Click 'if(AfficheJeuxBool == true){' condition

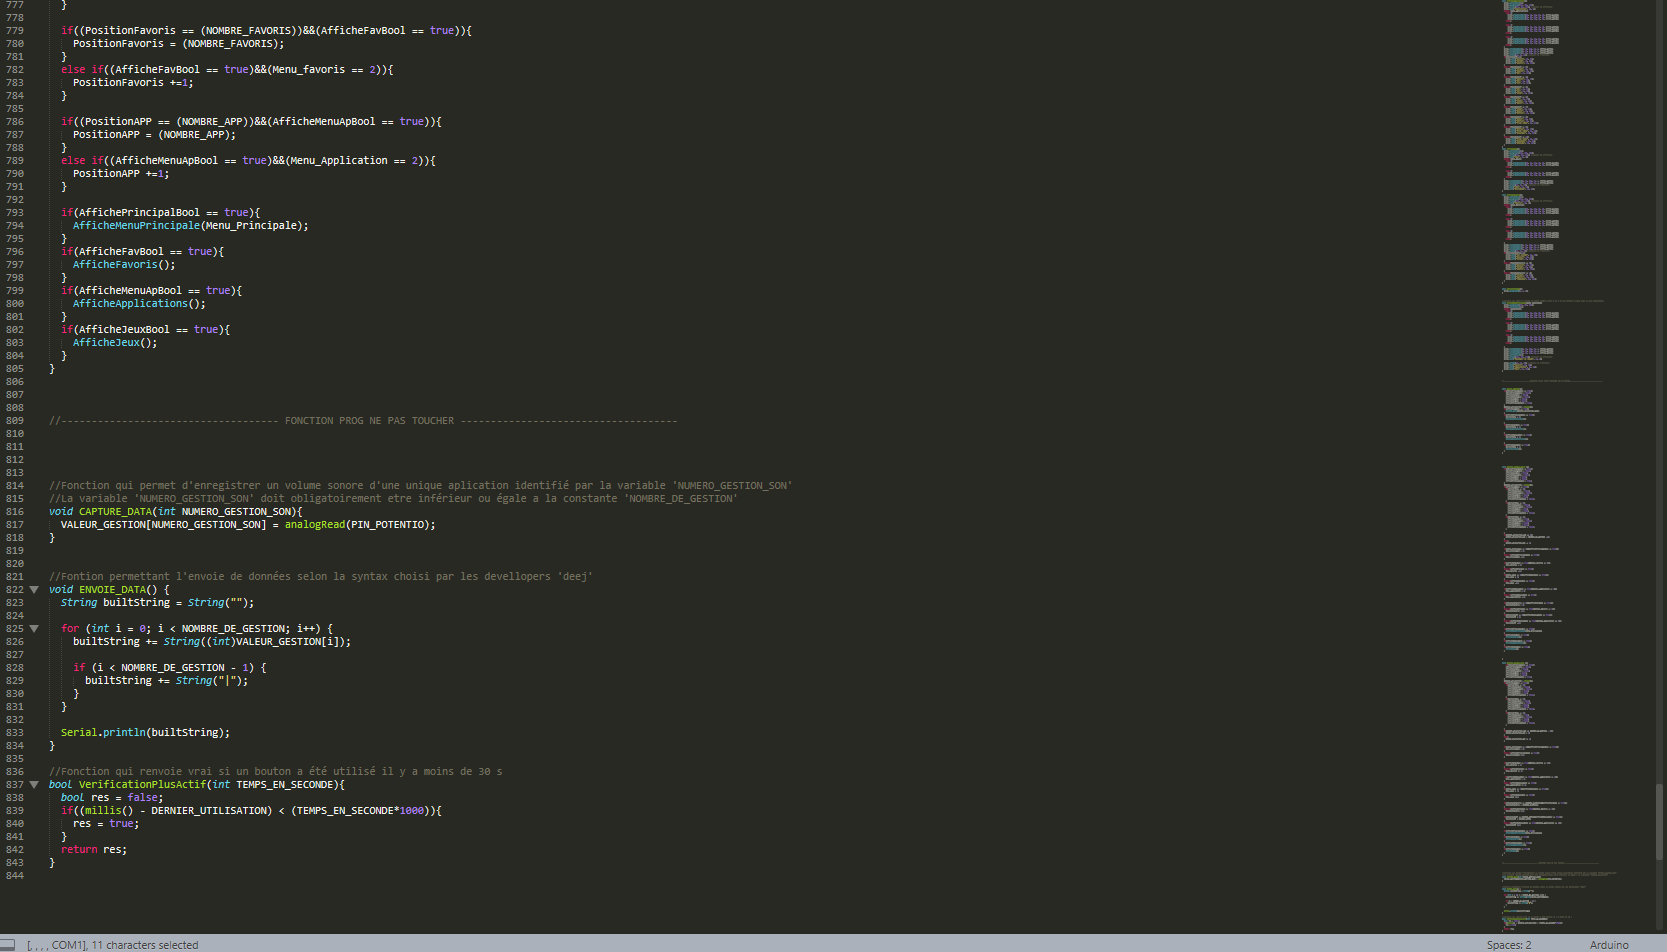click(145, 330)
